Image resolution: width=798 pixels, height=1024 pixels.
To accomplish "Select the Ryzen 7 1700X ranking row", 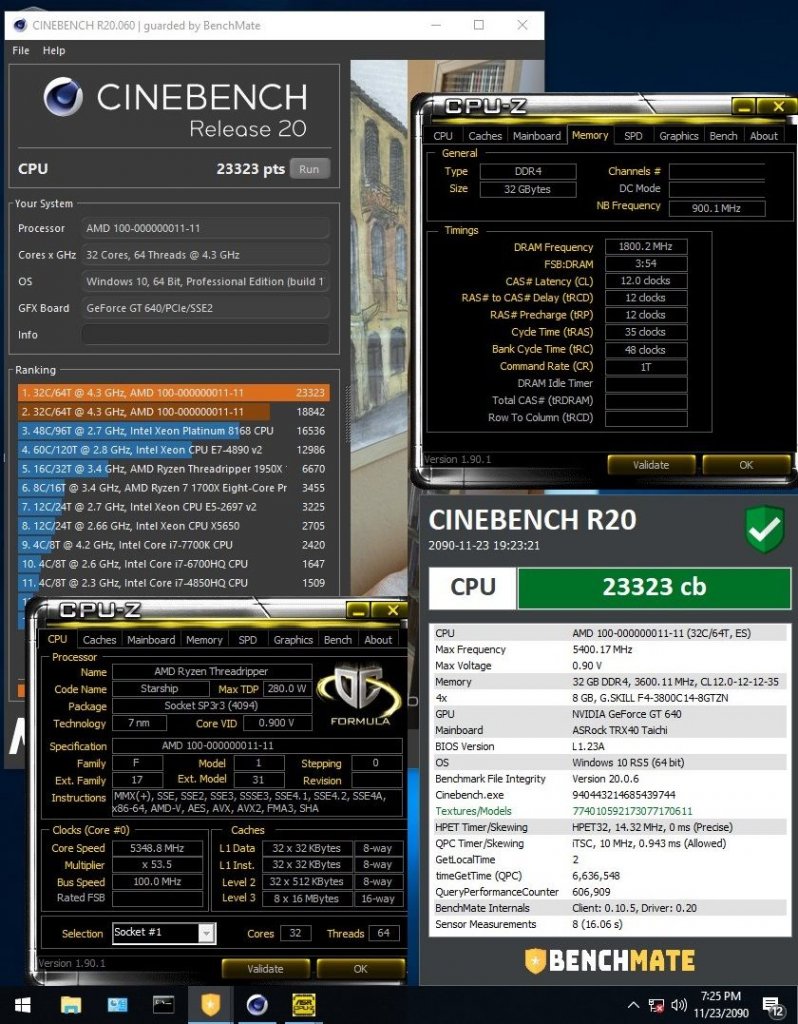I will coord(174,487).
